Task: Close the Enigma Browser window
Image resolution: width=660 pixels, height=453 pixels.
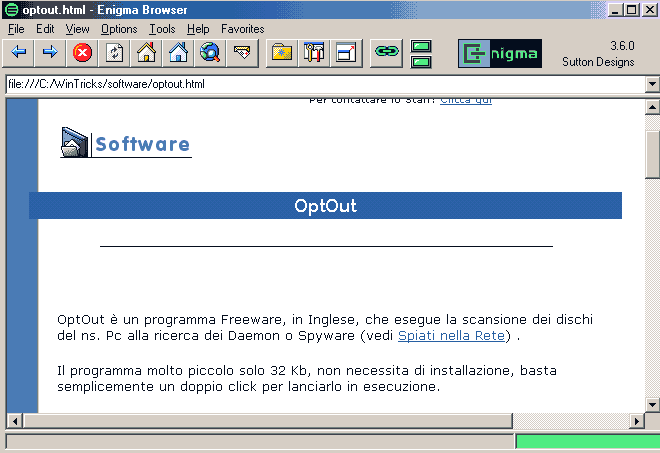Action: click(649, 10)
